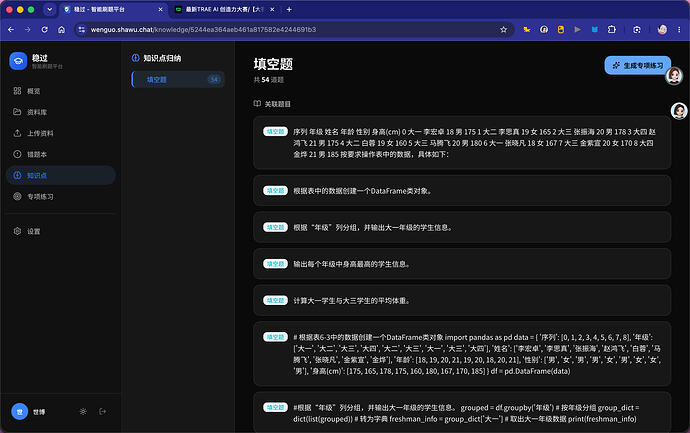Viewport: 690px width, 433px height.
Task: Open code card with grouped = df.groupby
Action: (462, 412)
